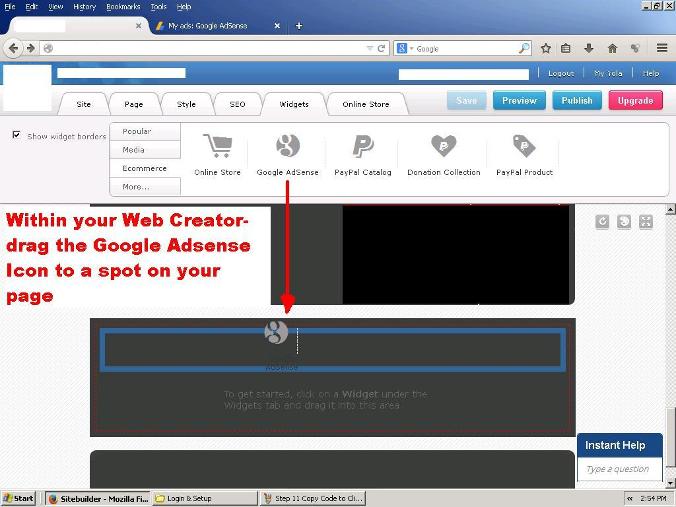The width and height of the screenshot is (676, 507).
Task: Expand the More... widget category
Action: pos(145,187)
